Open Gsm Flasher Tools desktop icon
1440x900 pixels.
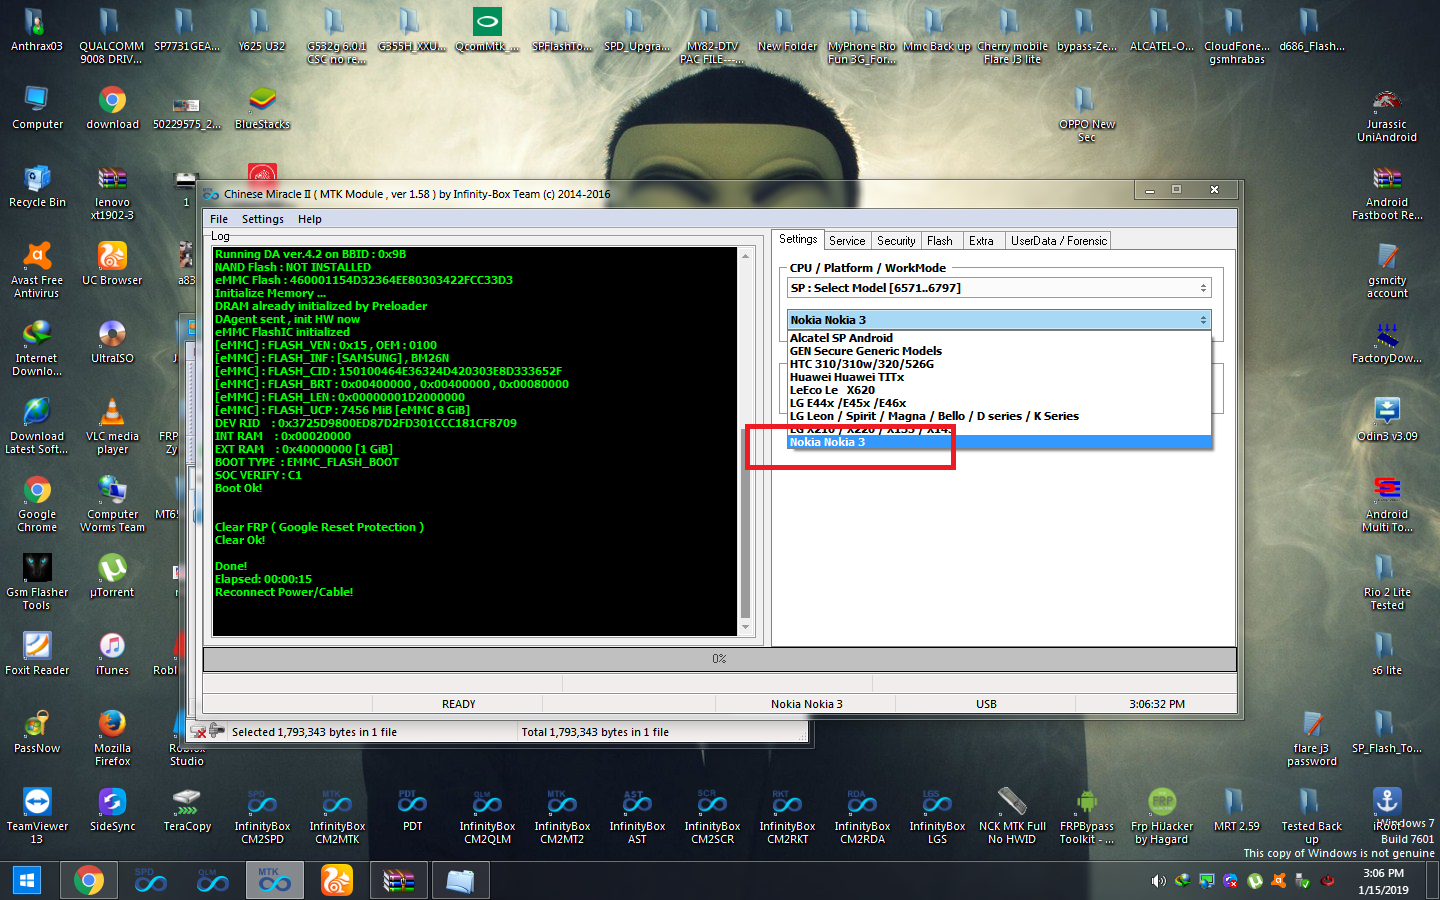[37, 582]
